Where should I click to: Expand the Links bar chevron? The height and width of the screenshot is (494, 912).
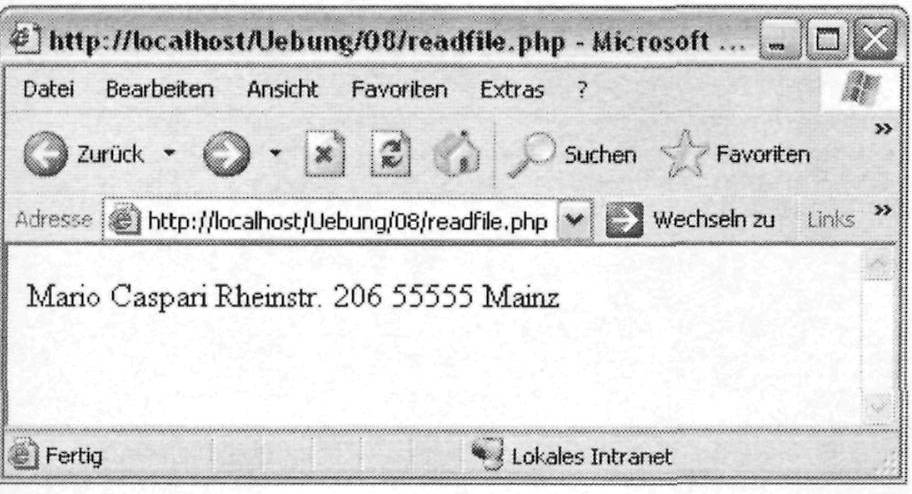click(x=883, y=209)
